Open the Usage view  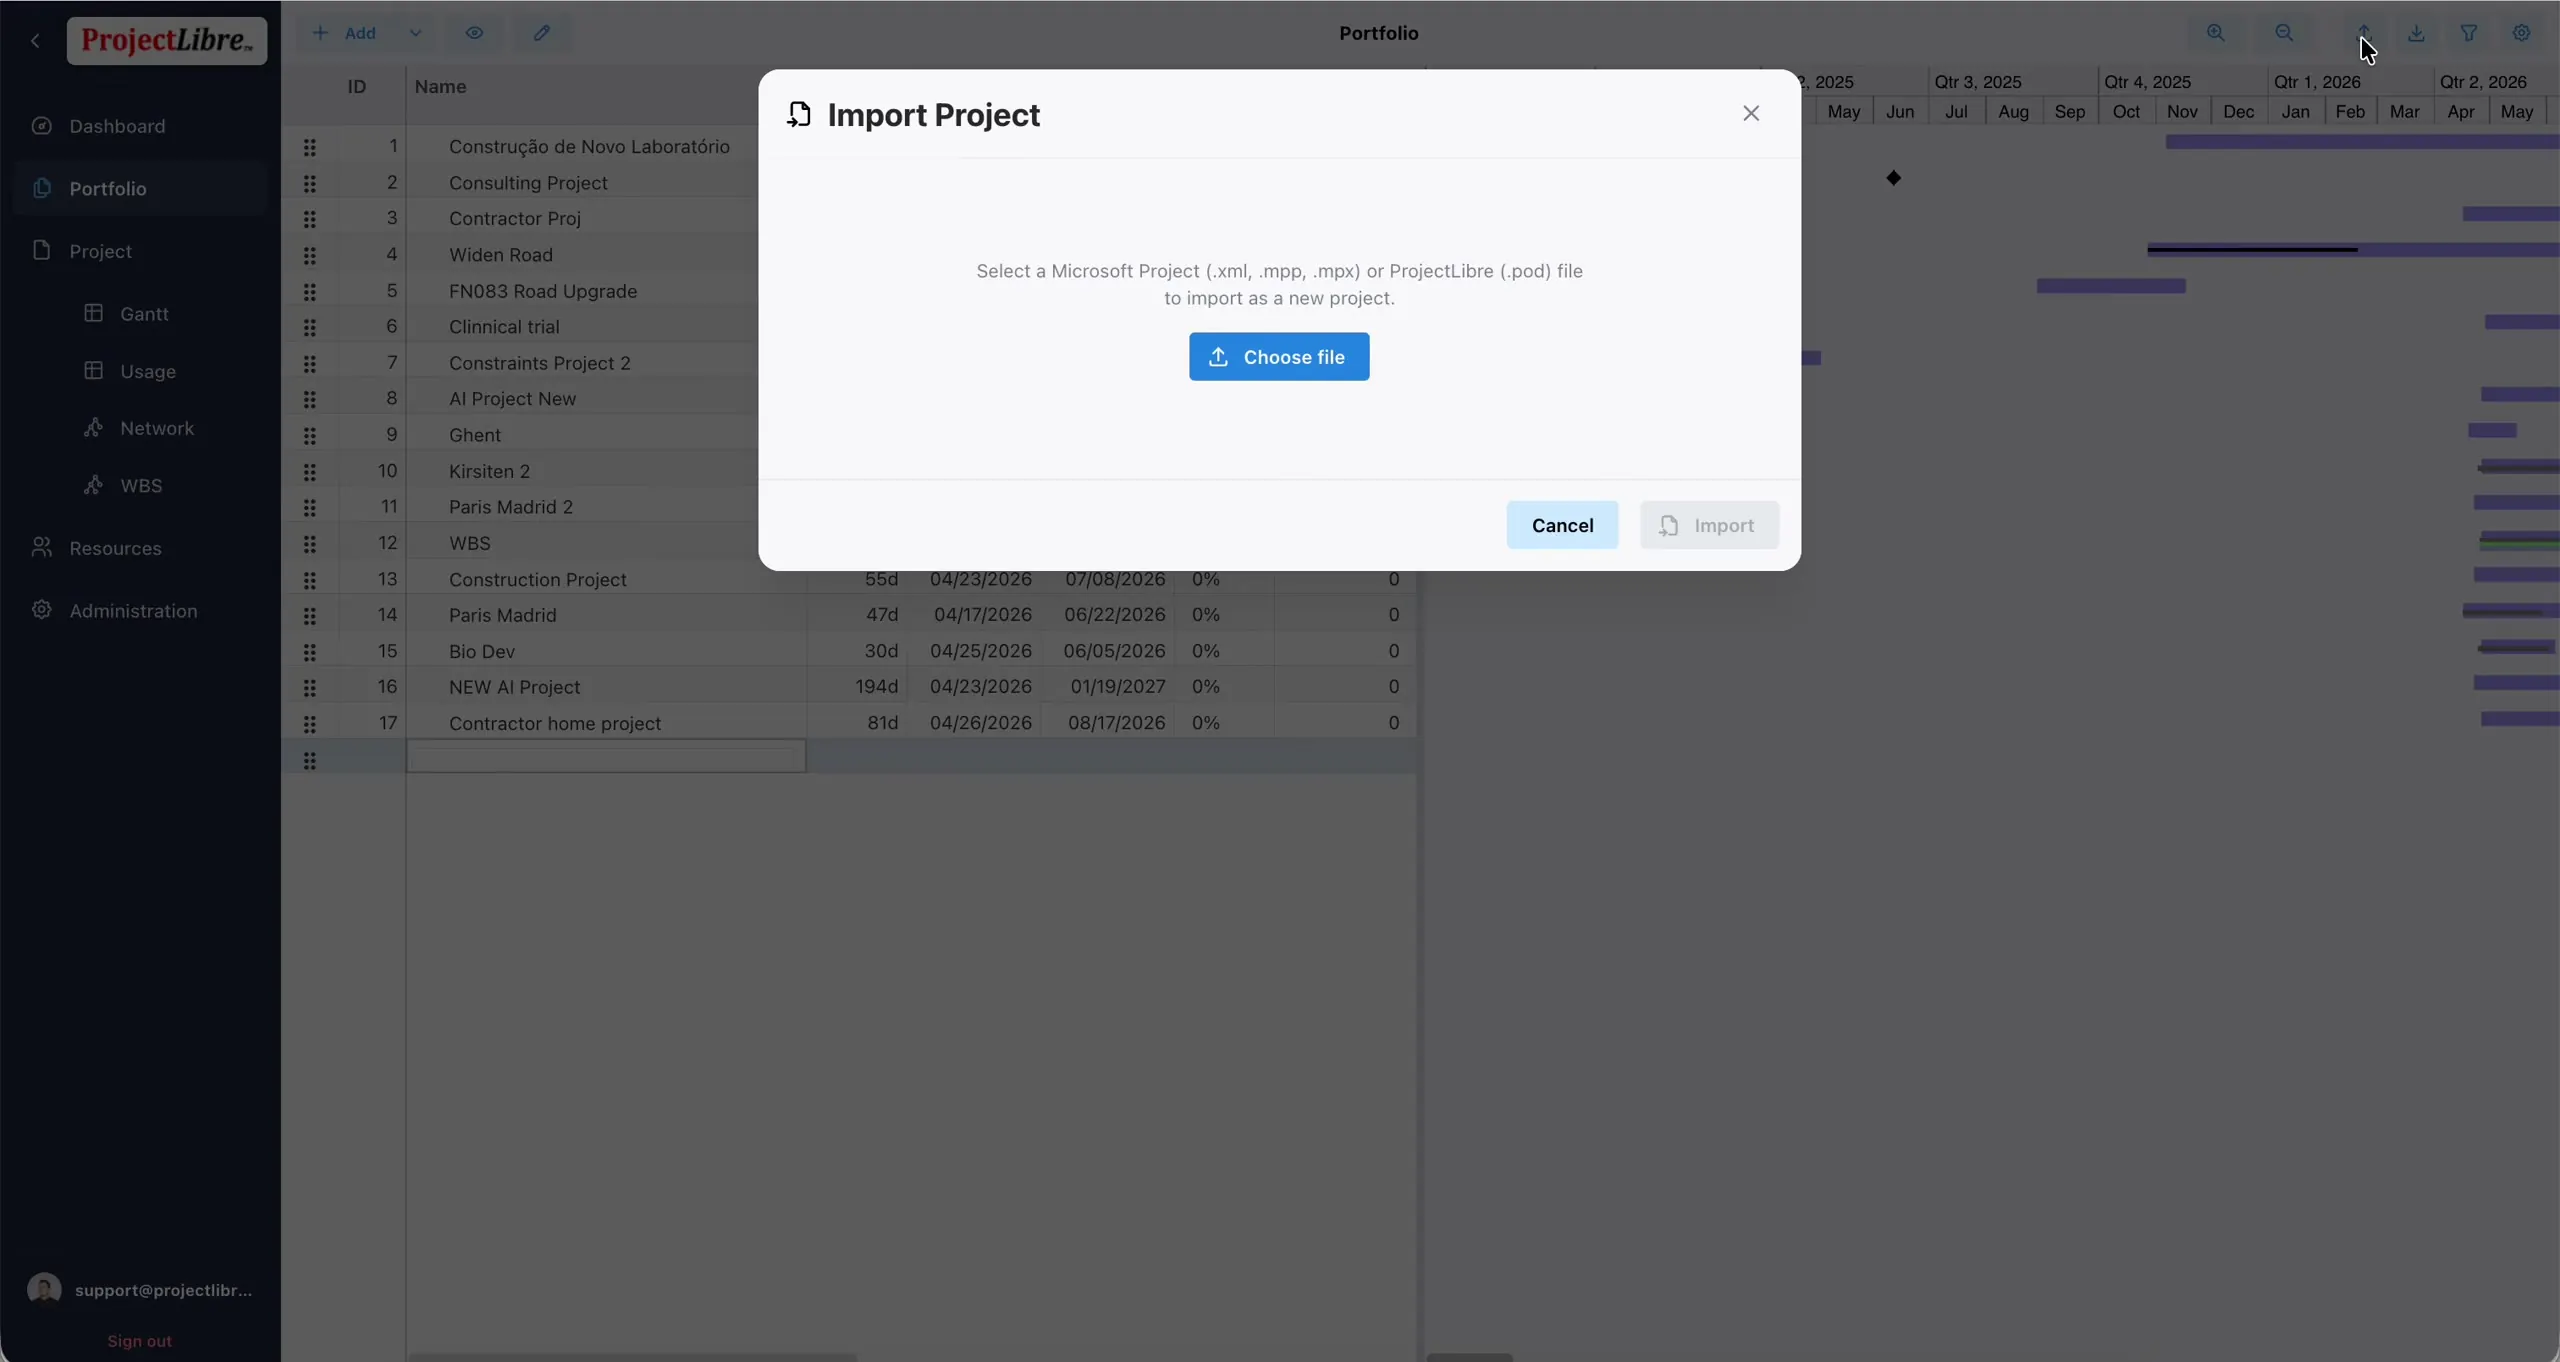click(148, 371)
